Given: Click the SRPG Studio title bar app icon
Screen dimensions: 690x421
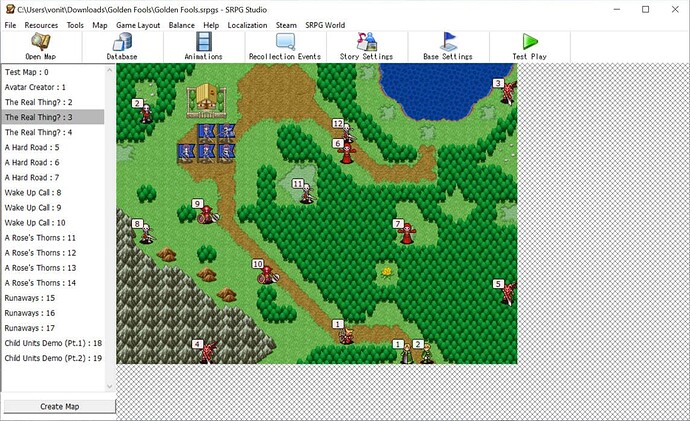Looking at the screenshot, I should 10,9.
